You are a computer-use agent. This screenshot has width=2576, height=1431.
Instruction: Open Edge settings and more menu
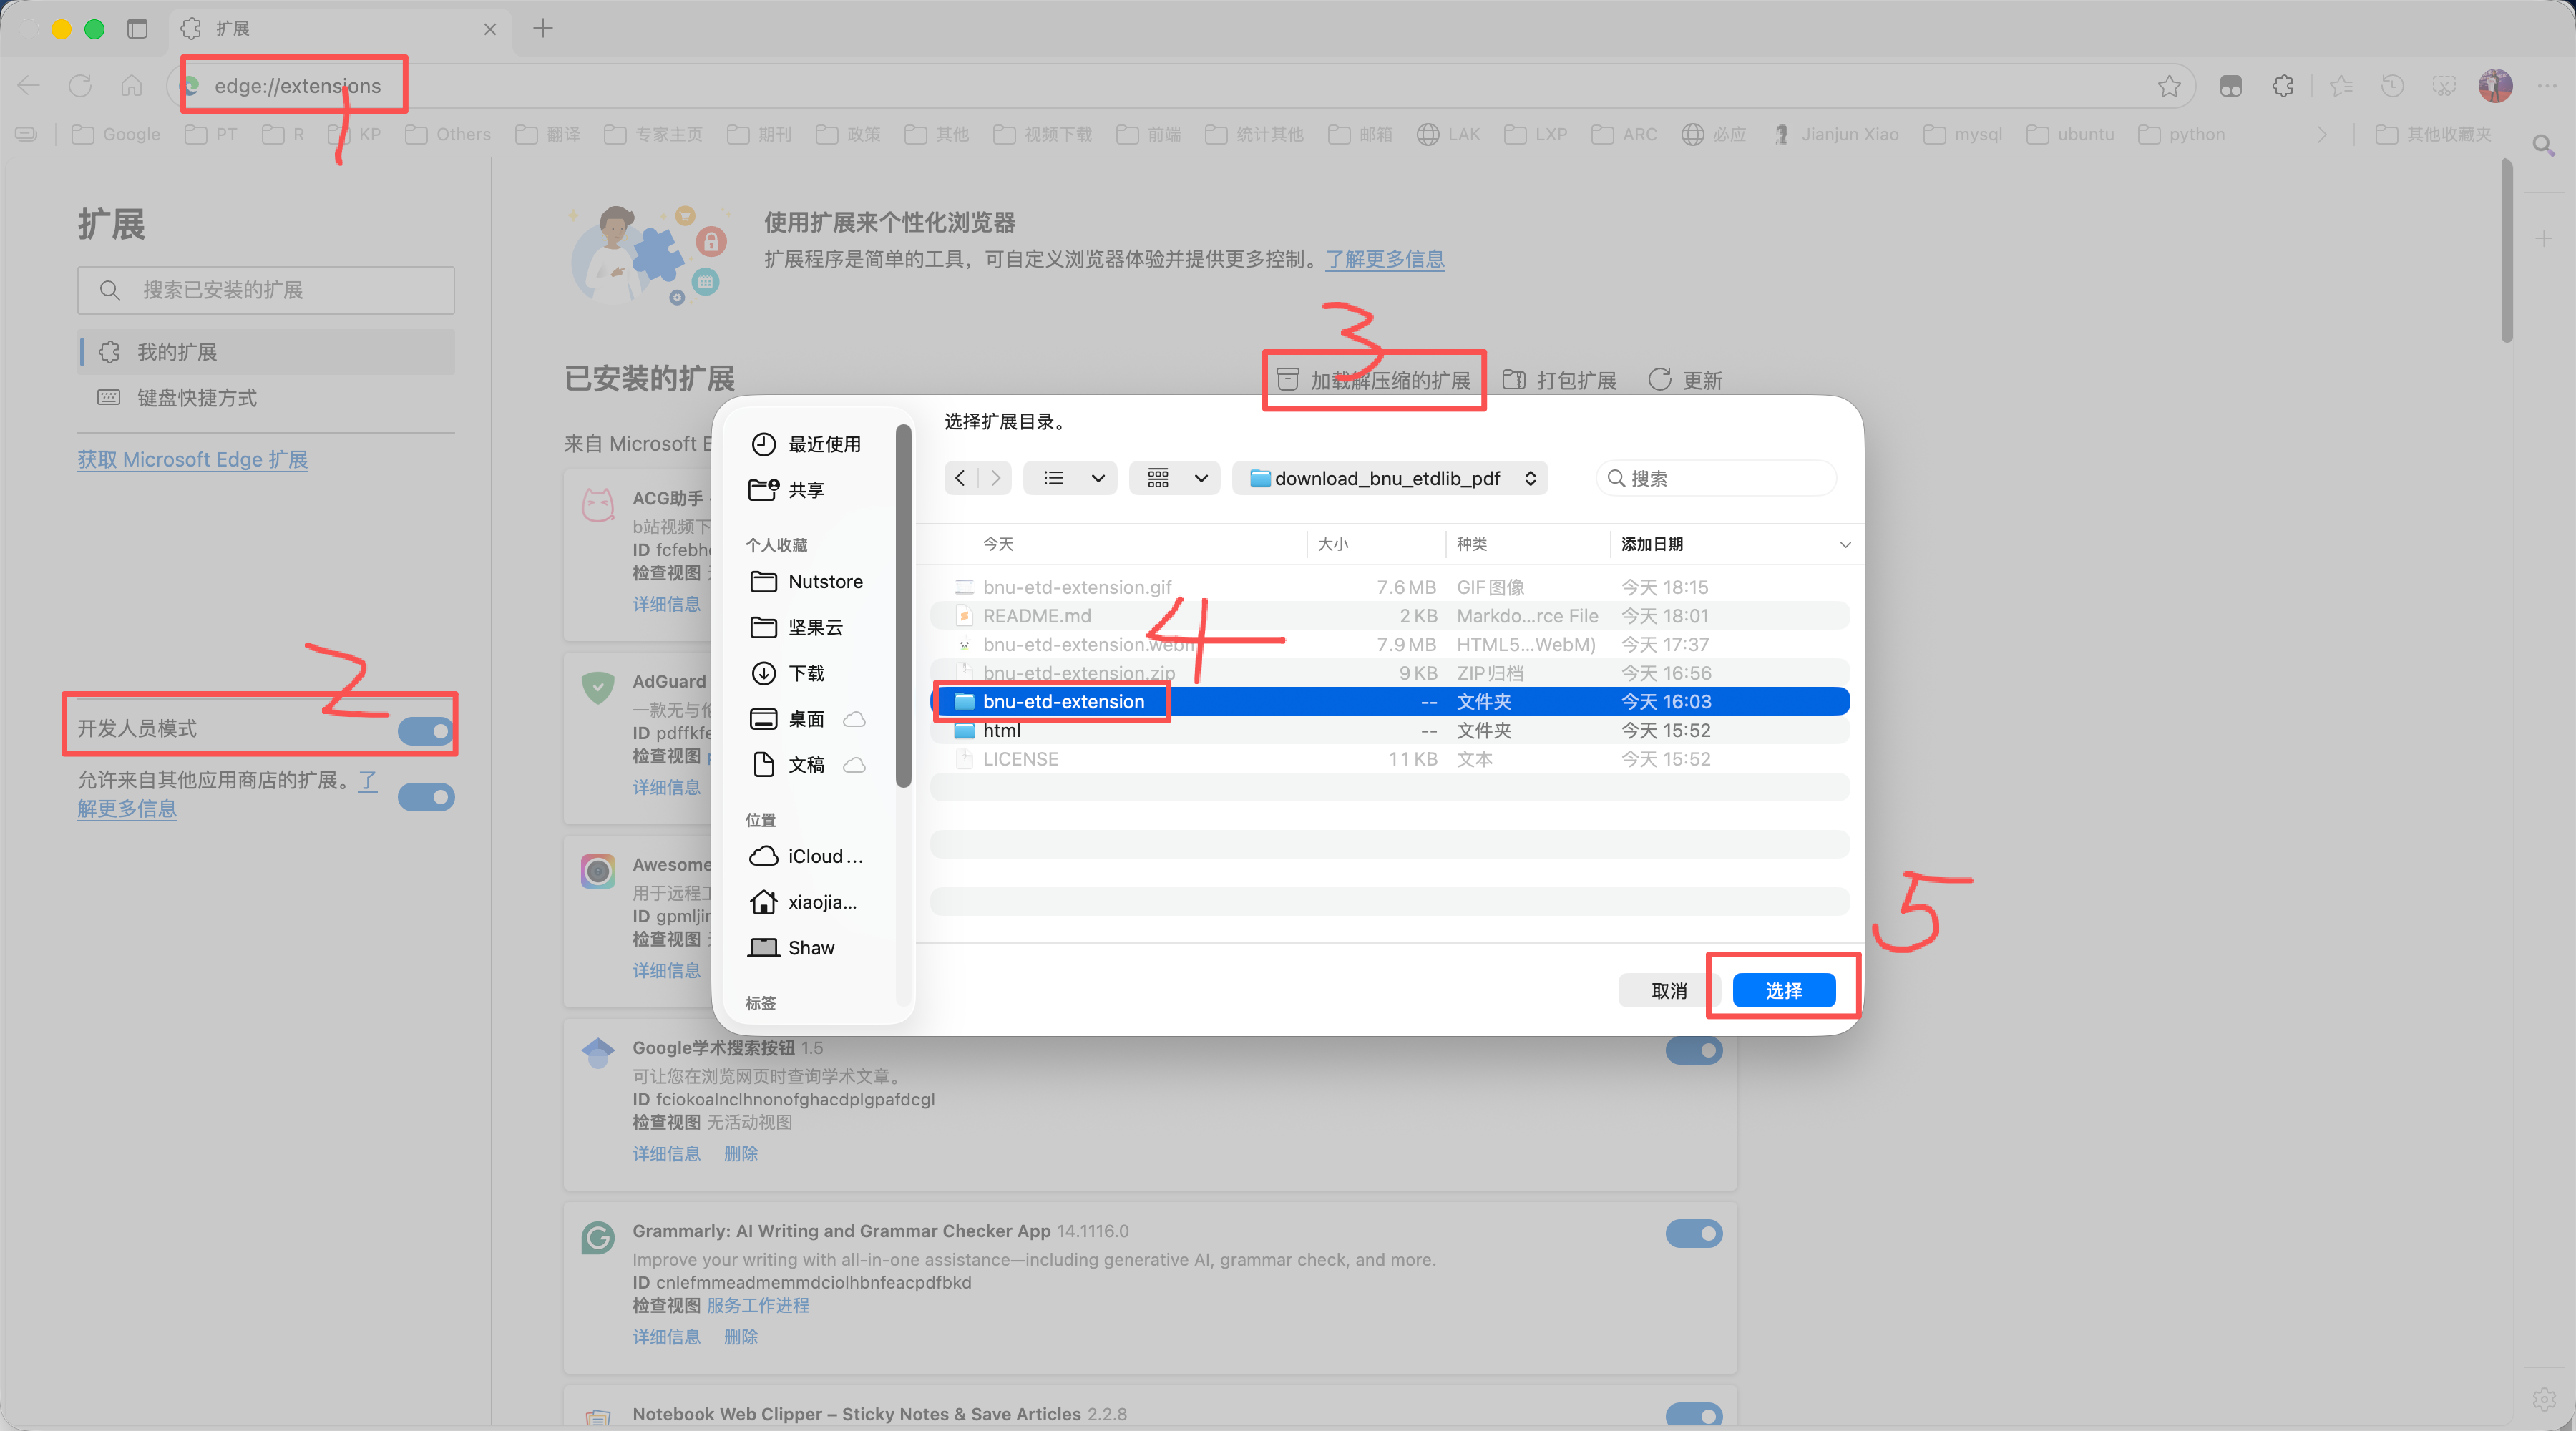[2547, 86]
